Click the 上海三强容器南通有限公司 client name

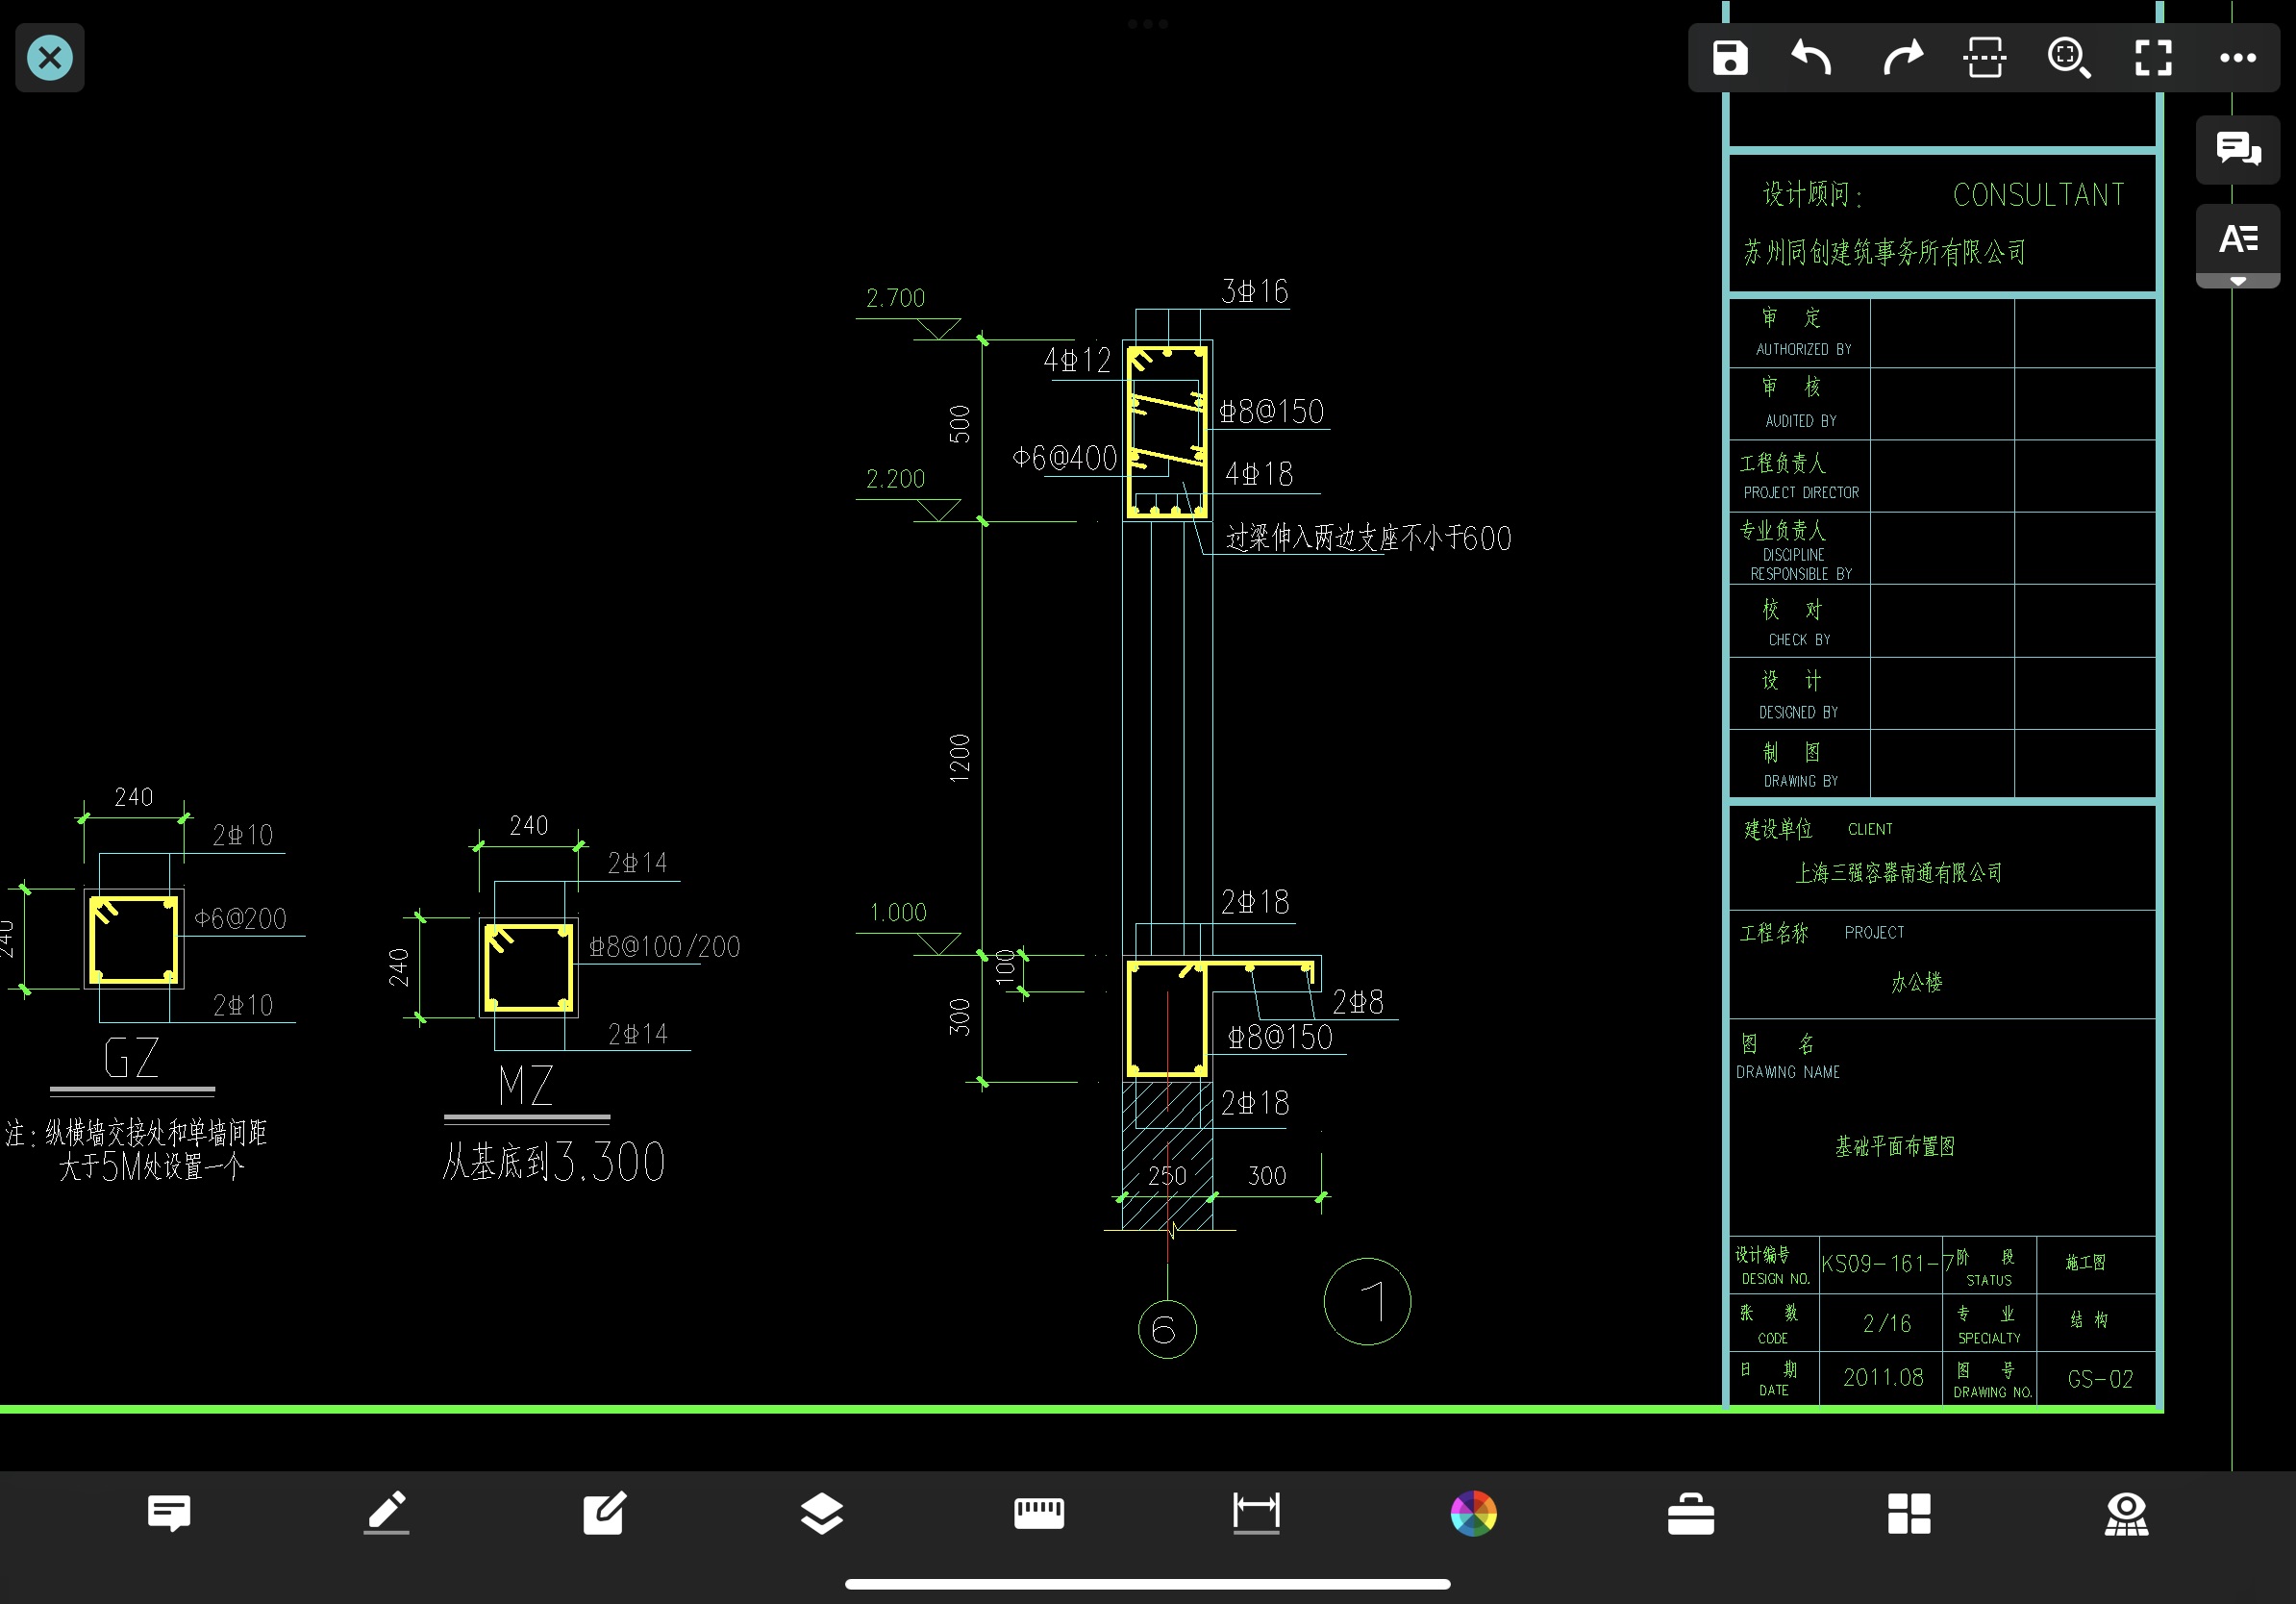[x=1898, y=873]
